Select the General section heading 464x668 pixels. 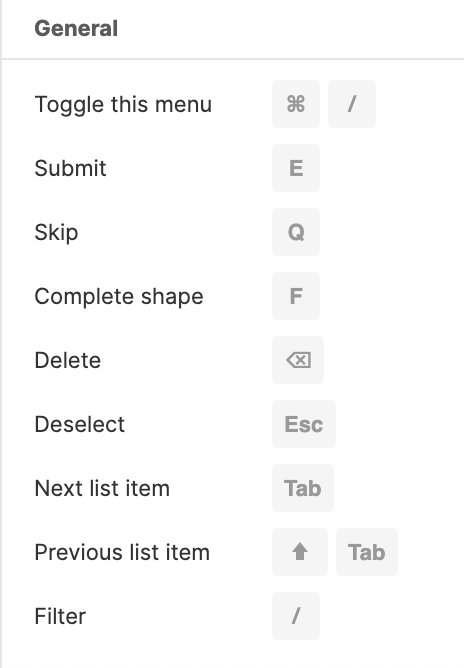tap(76, 29)
